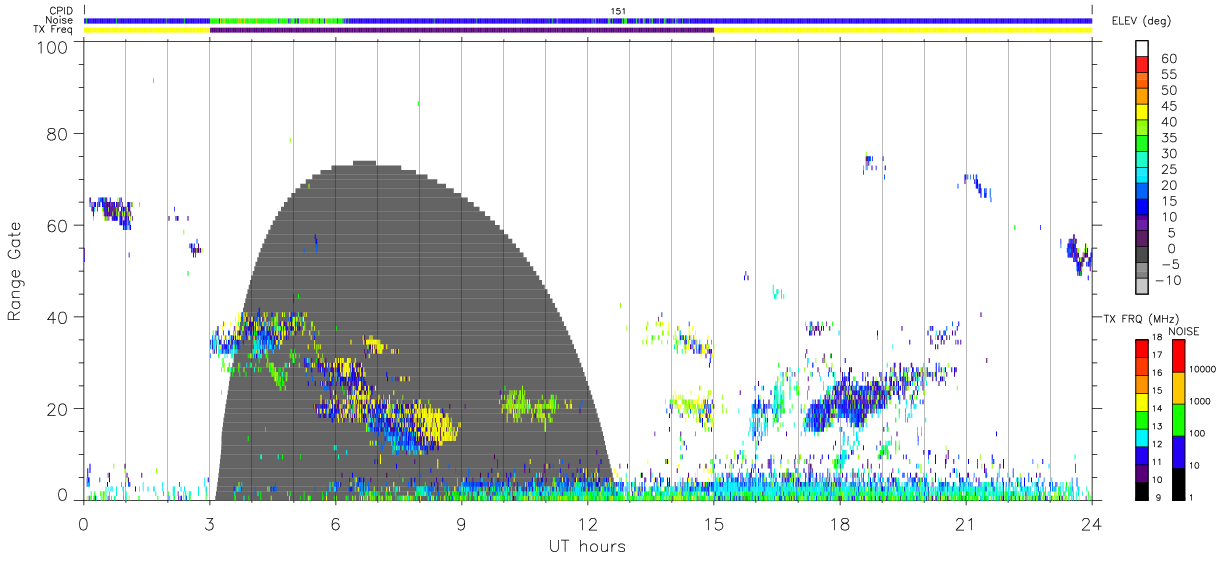The image size is (1228, 567).
Task: Click the ELEV (deg) legend title
Action: [1141, 21]
